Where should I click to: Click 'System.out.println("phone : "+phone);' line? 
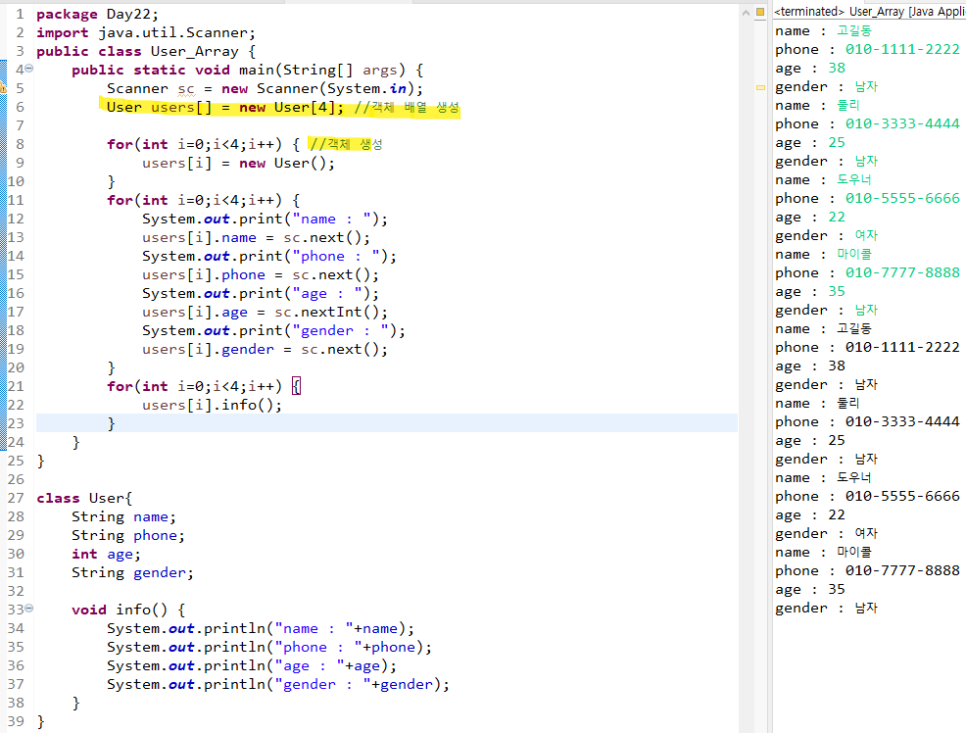click(269, 647)
